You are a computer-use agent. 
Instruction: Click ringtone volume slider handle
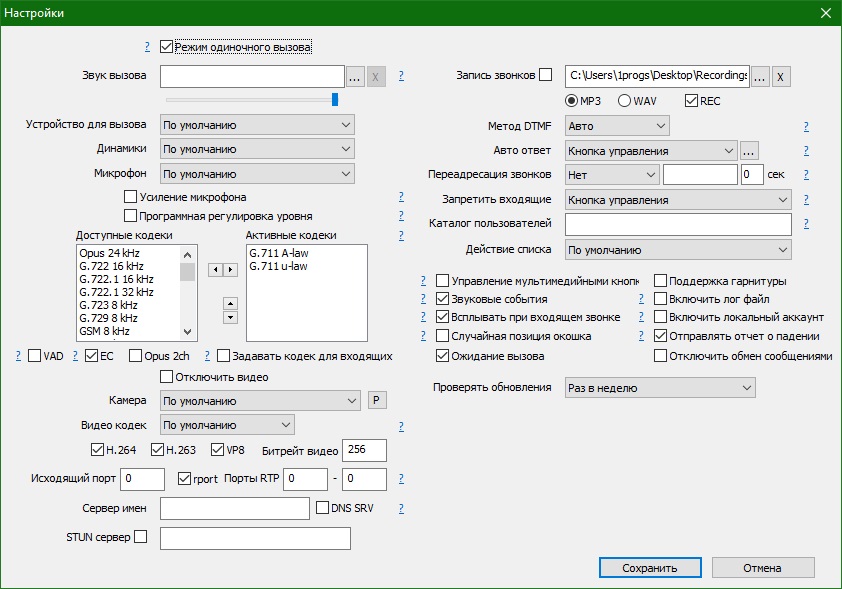pyautogui.click(x=335, y=99)
